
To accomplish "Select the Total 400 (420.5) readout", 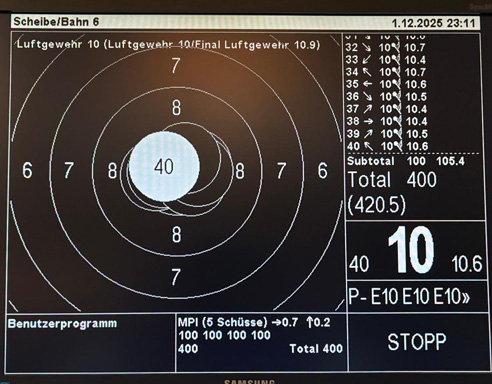I will tap(392, 192).
